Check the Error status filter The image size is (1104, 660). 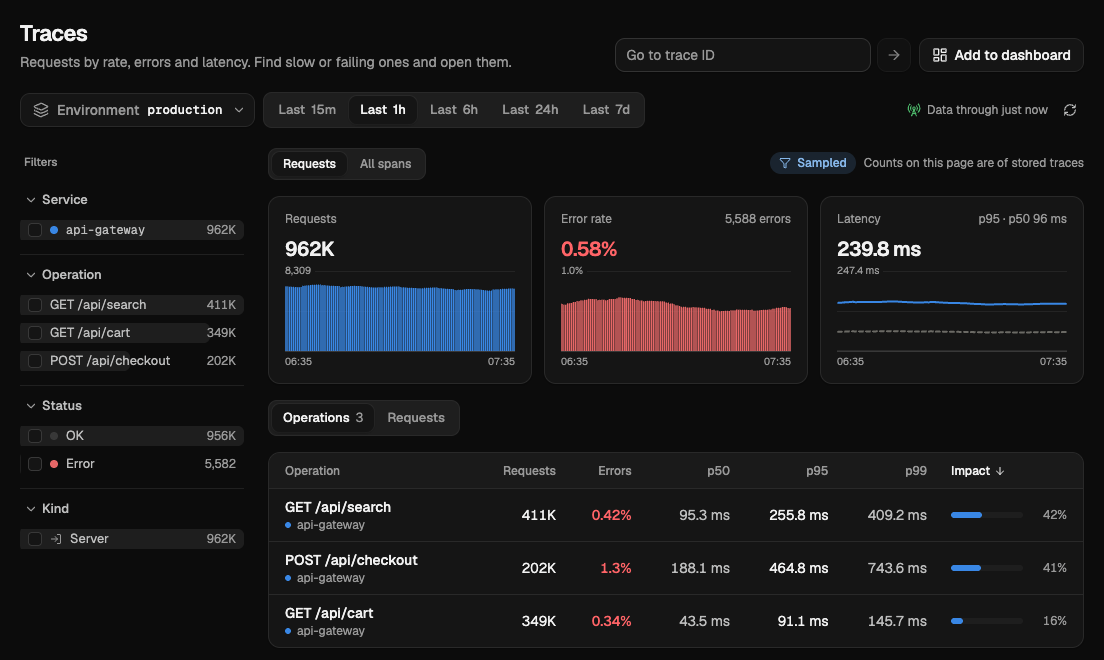pyautogui.click(x=34, y=463)
